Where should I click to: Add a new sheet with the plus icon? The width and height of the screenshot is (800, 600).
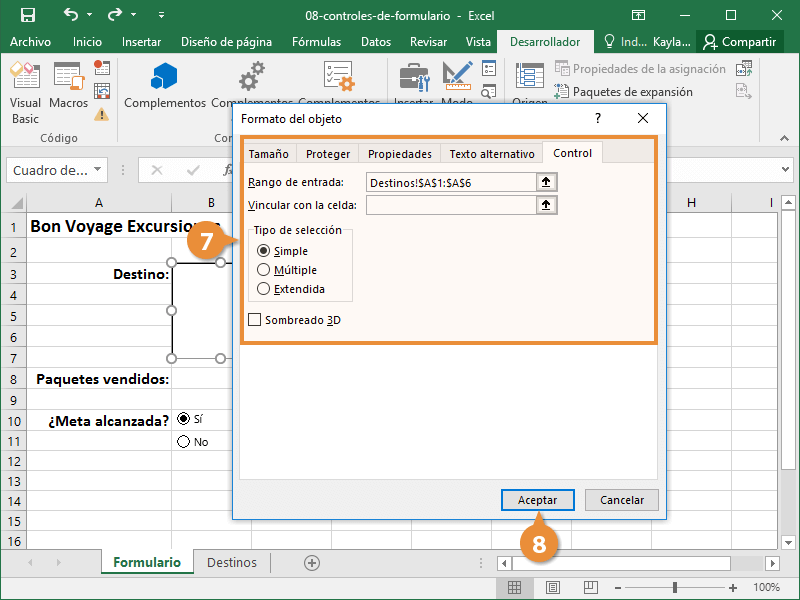[x=312, y=563]
